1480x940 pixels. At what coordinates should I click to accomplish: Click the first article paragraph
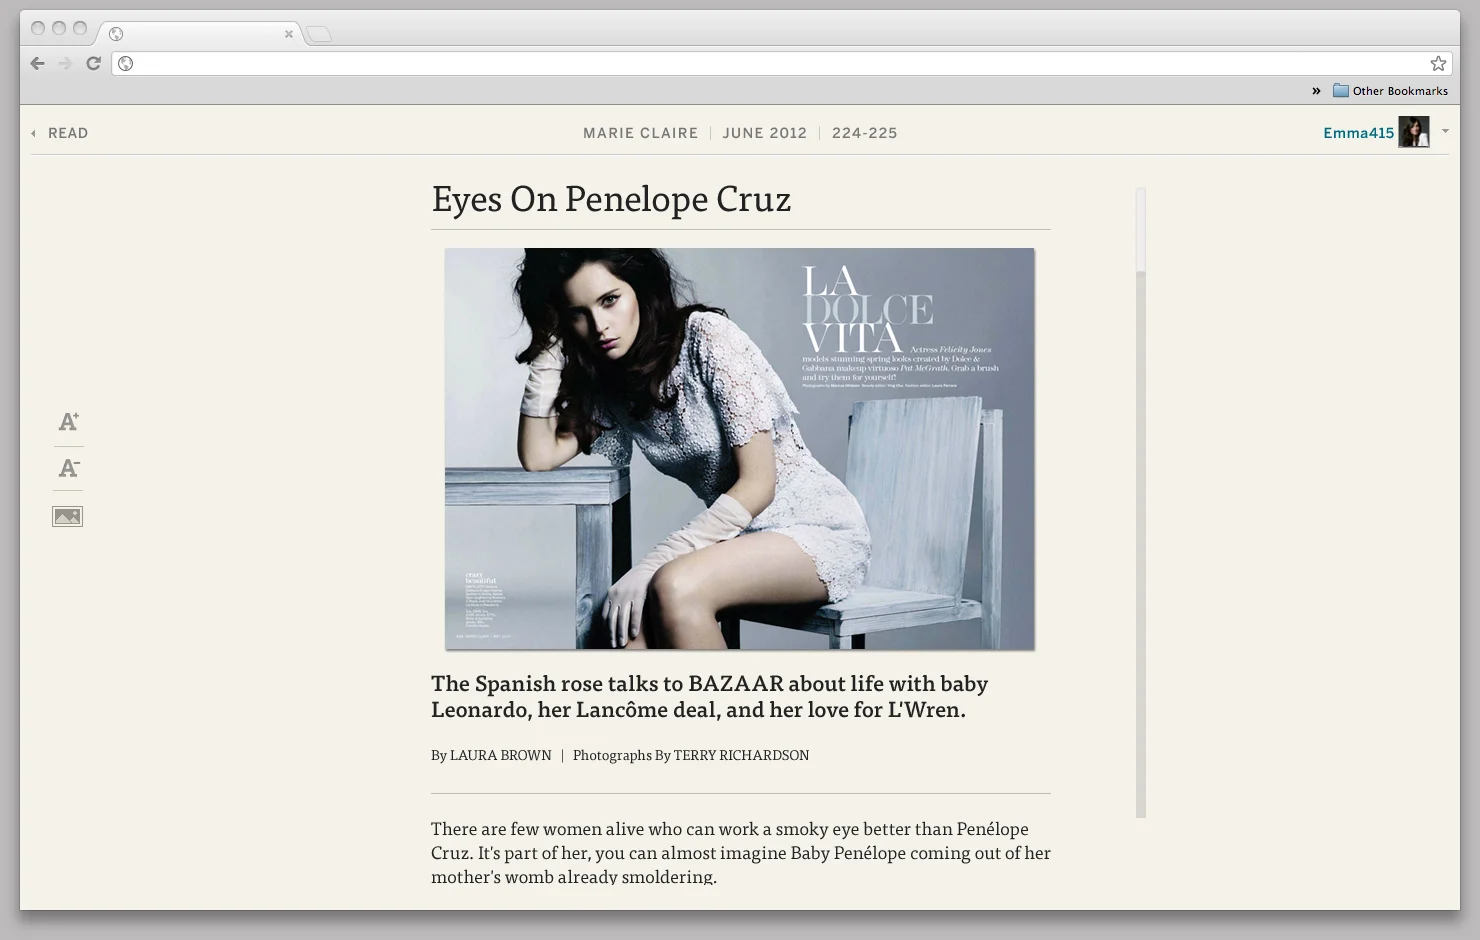[741, 852]
